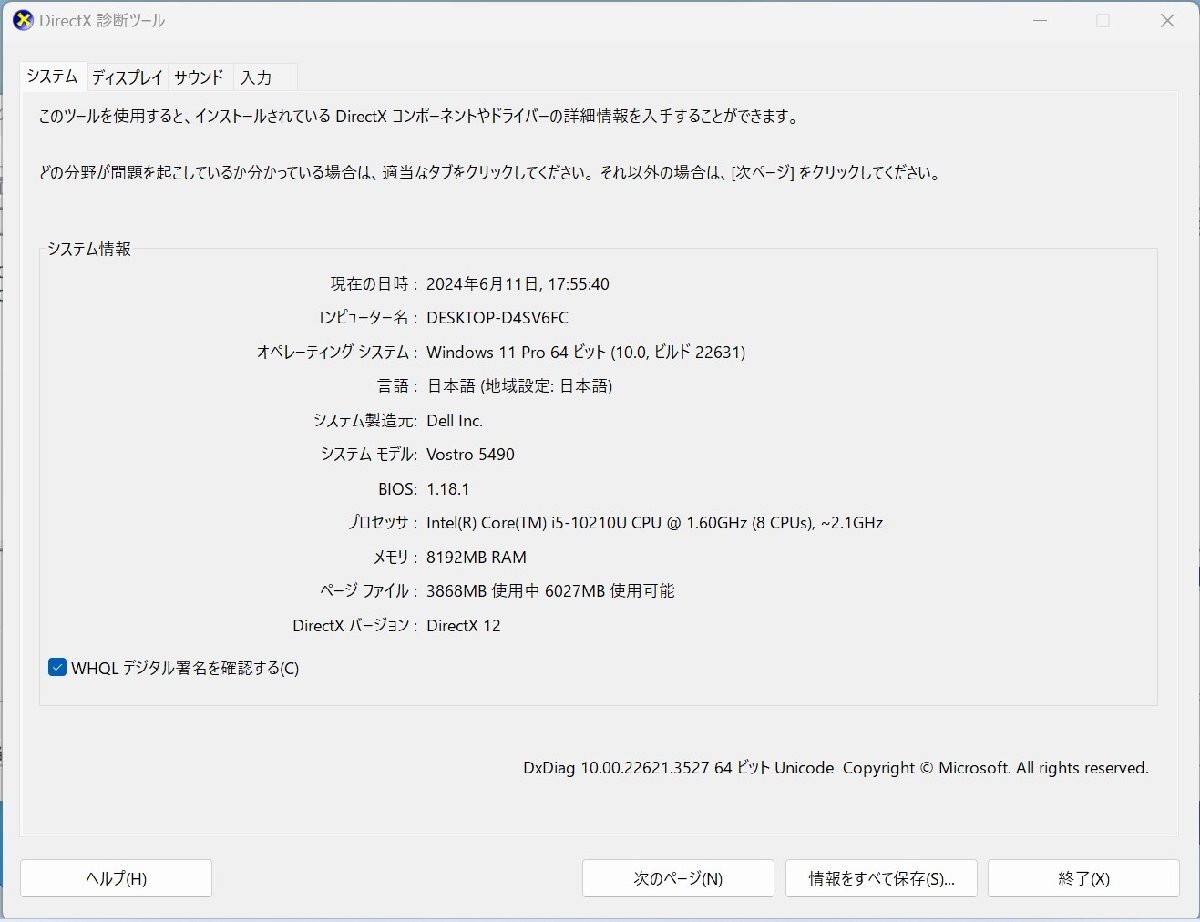1200x922 pixels.
Task: Click the DirectX バージョン label
Action: pyautogui.click(x=354, y=626)
